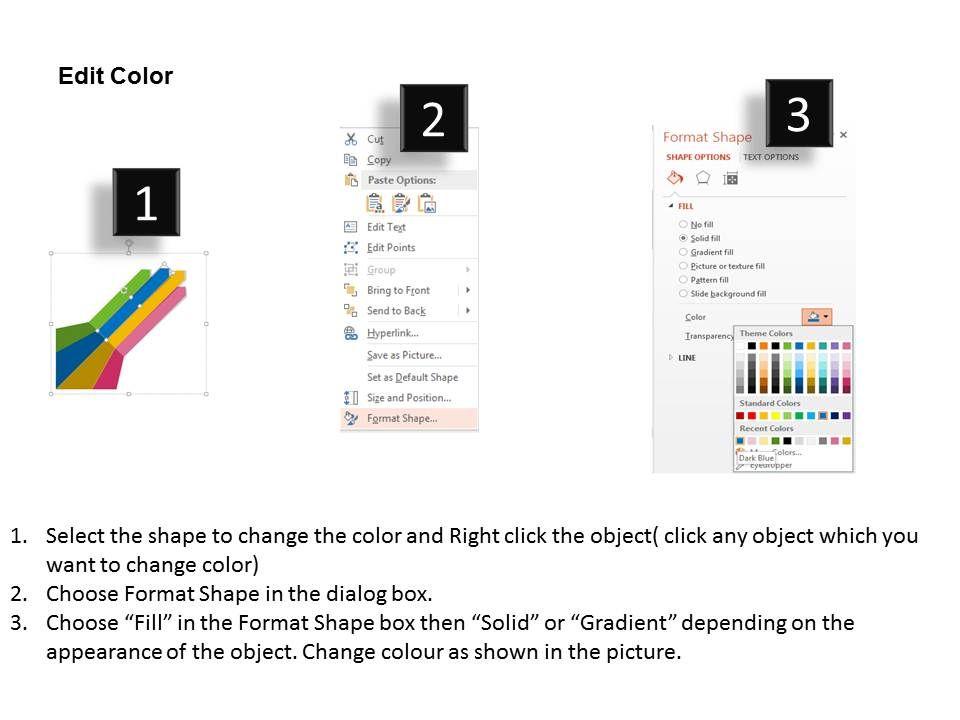Pick the red swatch in Standard Colors
The image size is (960, 720).
[752, 415]
